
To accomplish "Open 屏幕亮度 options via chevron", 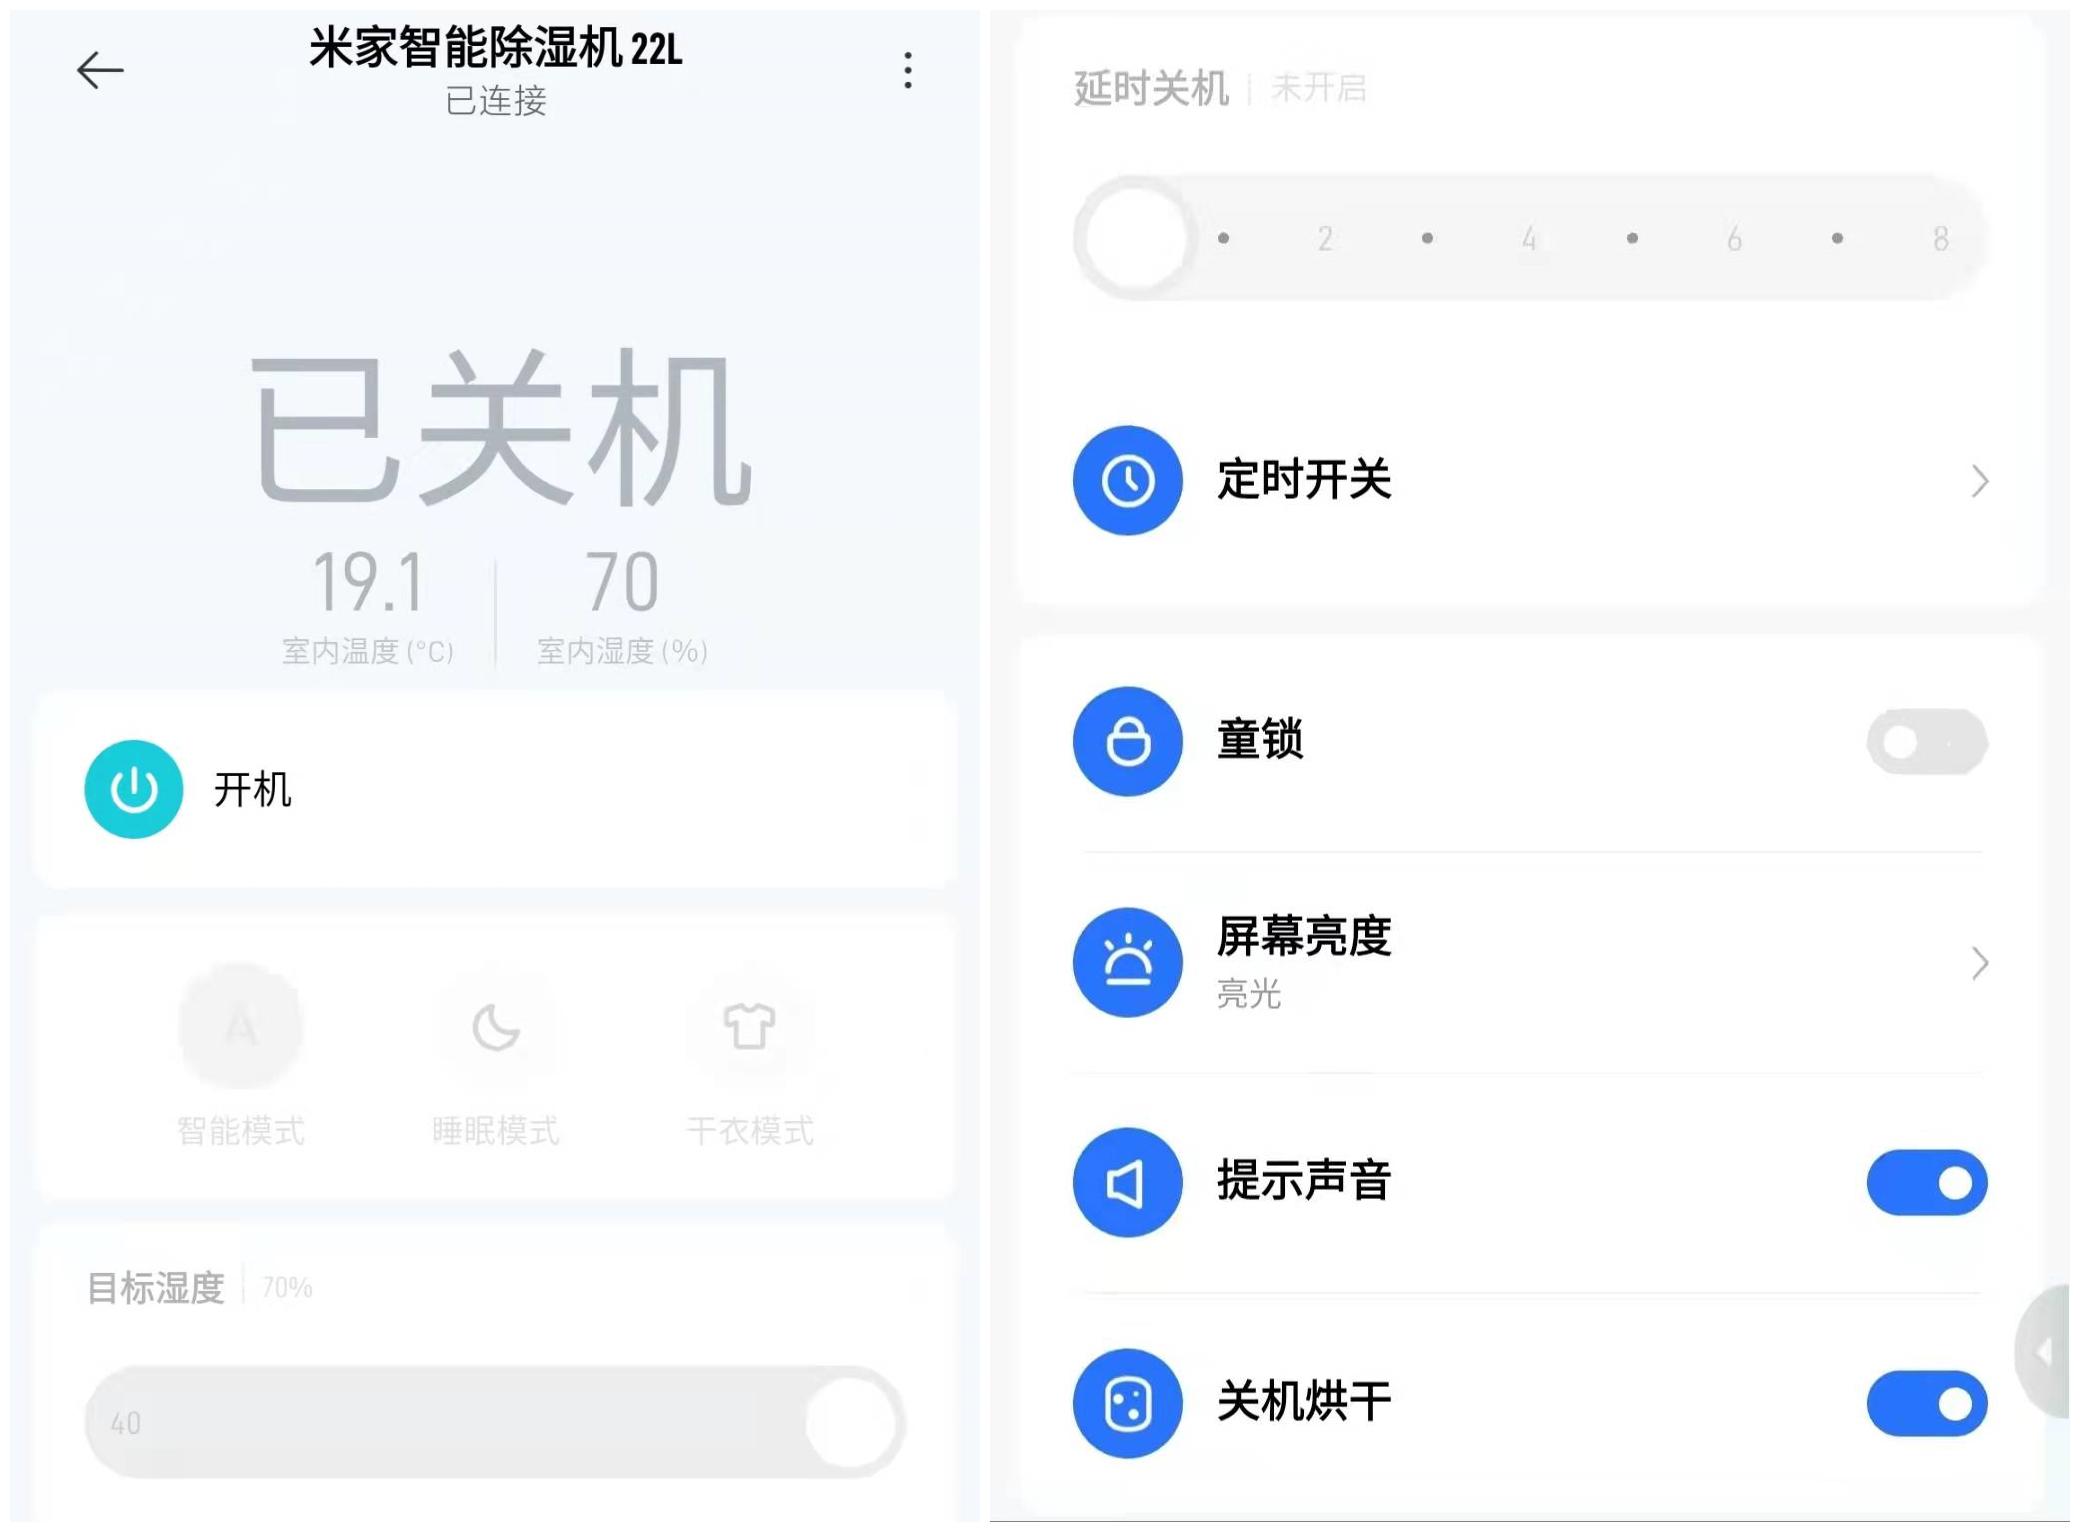I will click(1980, 963).
